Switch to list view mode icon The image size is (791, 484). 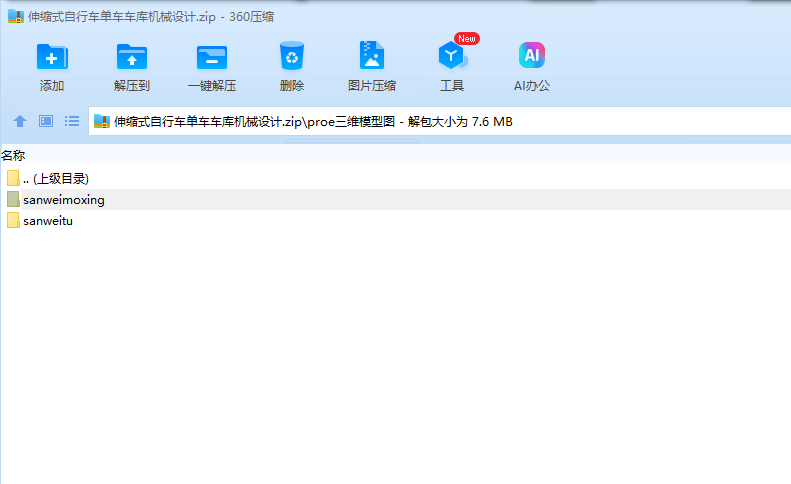coord(72,121)
